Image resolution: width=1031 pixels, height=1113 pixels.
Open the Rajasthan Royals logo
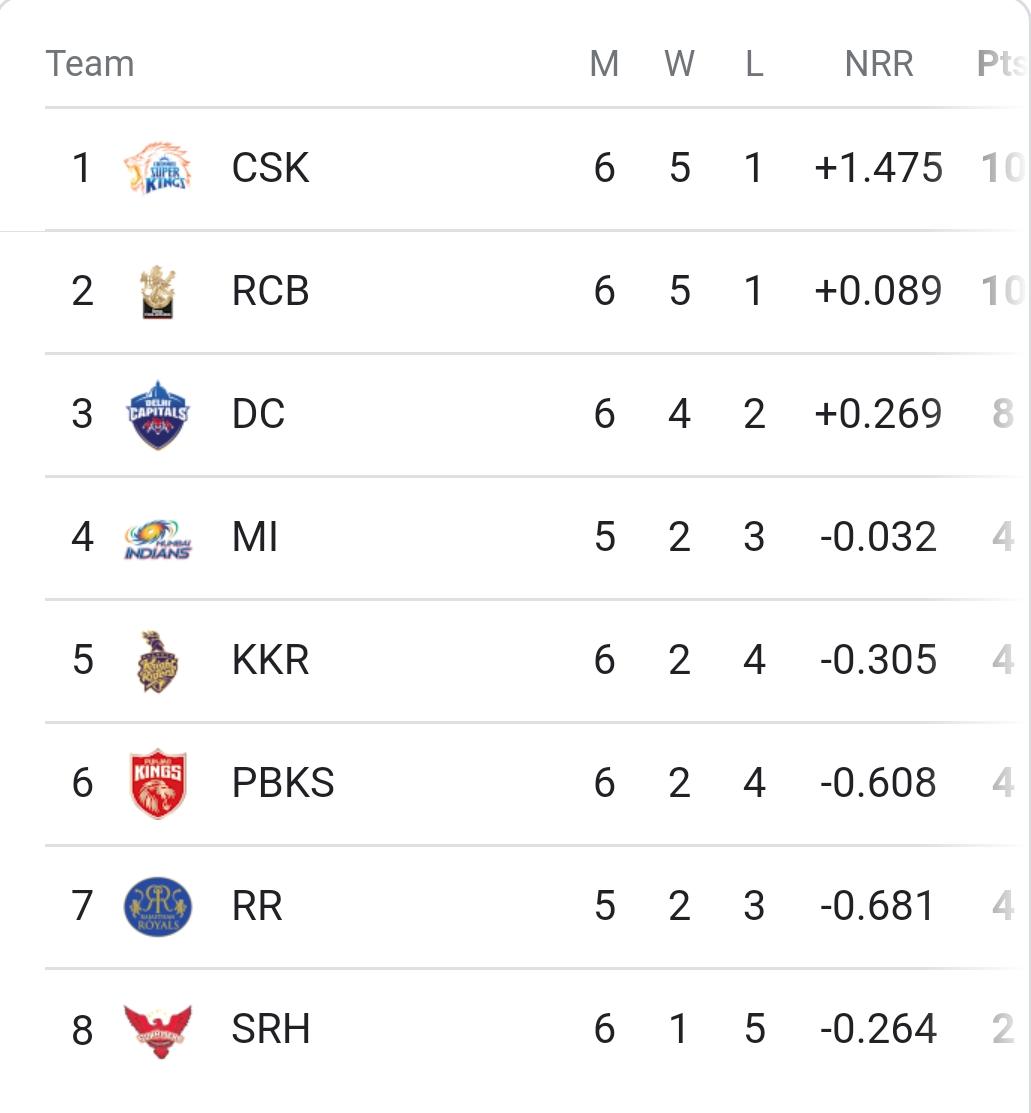tap(158, 907)
